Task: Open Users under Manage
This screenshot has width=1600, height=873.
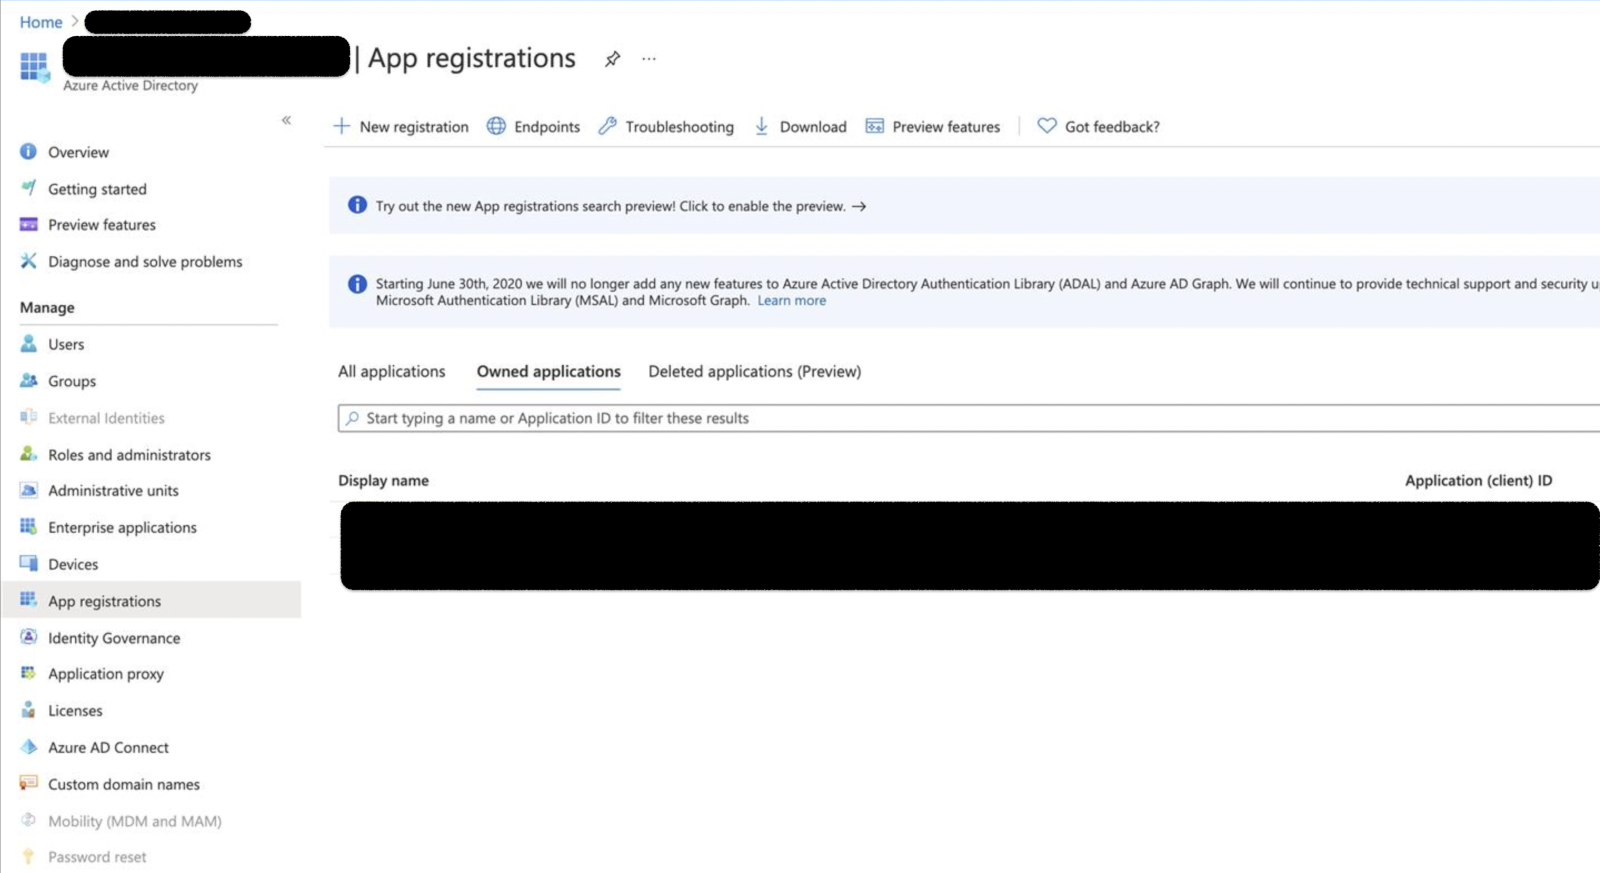Action: (66, 344)
